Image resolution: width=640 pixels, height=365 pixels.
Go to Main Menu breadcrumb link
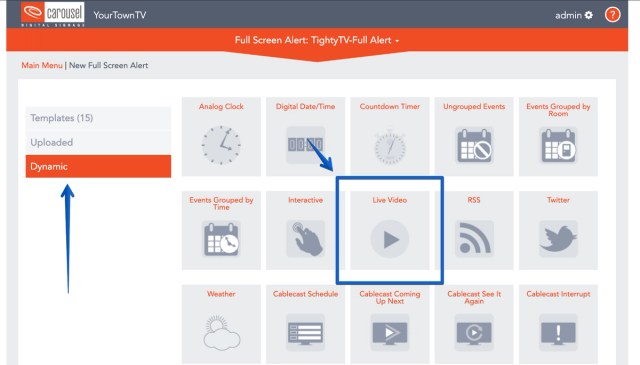tap(42, 65)
